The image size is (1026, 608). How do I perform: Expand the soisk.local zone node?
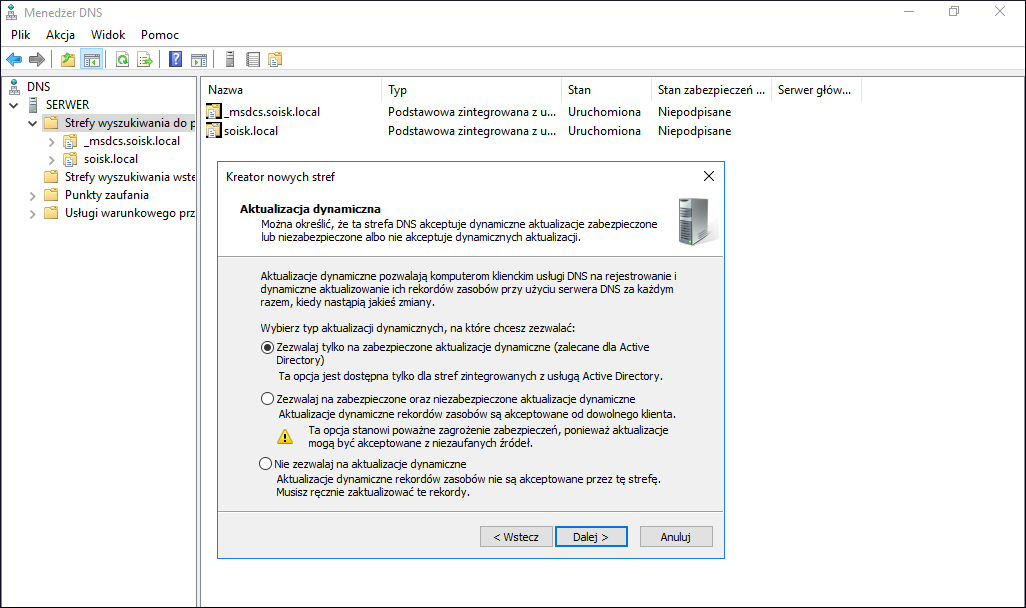click(52, 159)
